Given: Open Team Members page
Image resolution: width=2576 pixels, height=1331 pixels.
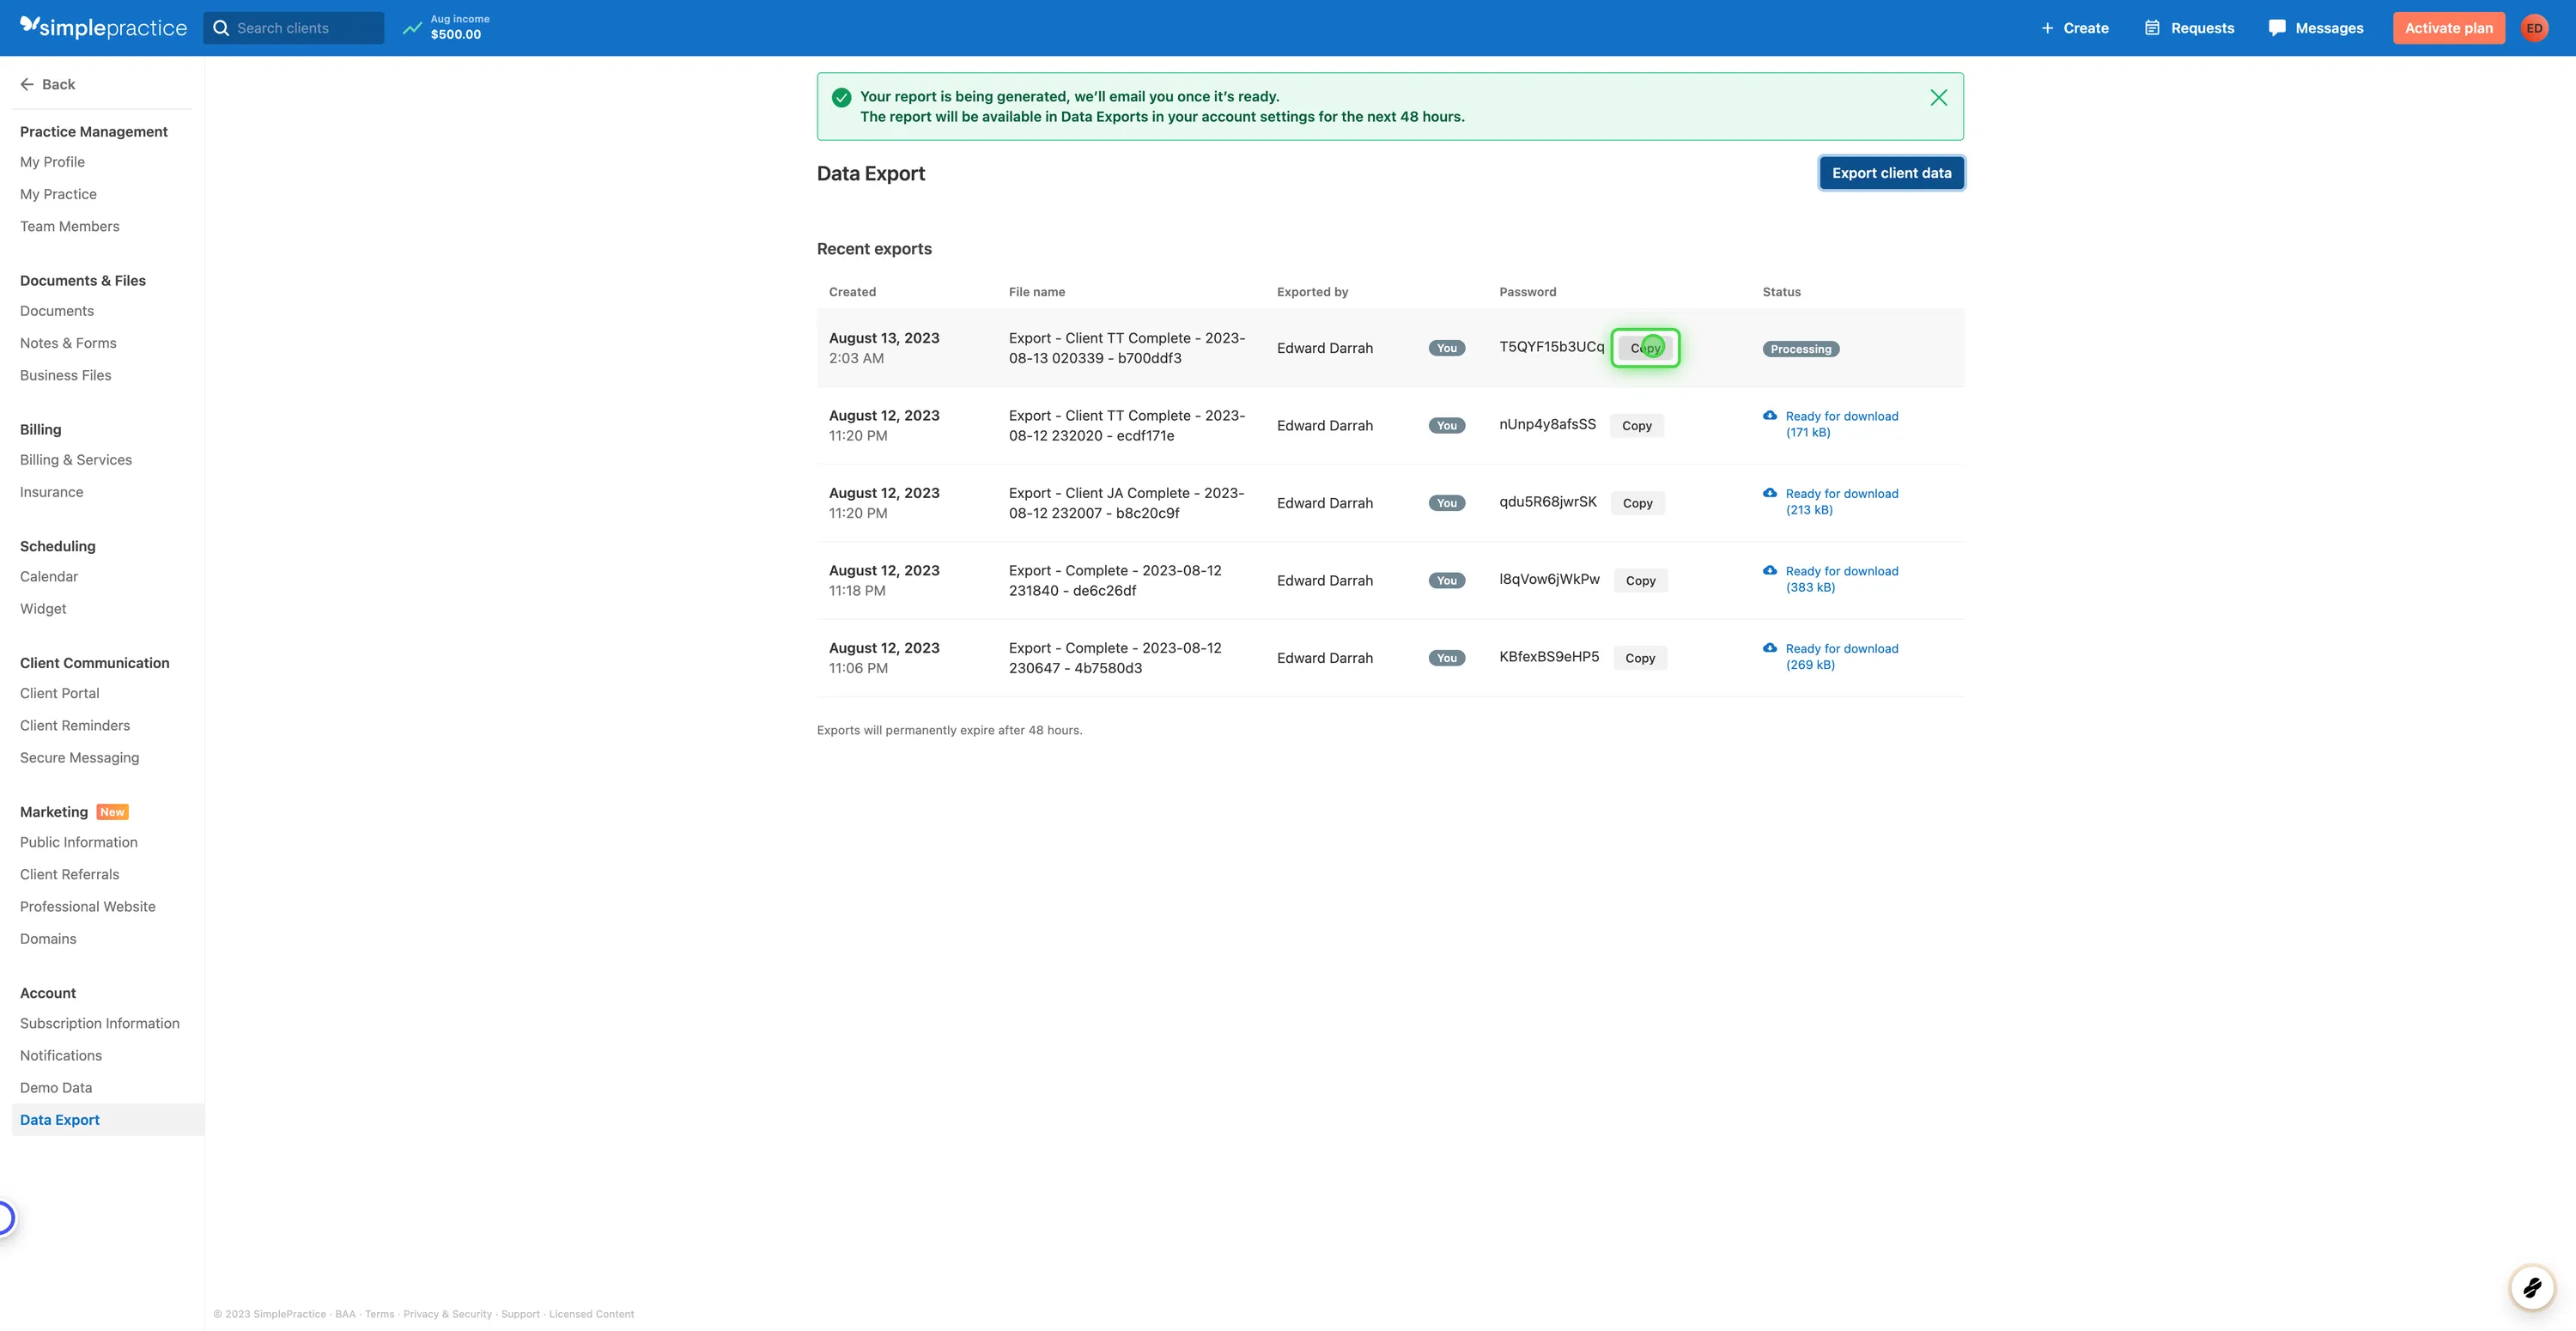Looking at the screenshot, I should (x=69, y=226).
